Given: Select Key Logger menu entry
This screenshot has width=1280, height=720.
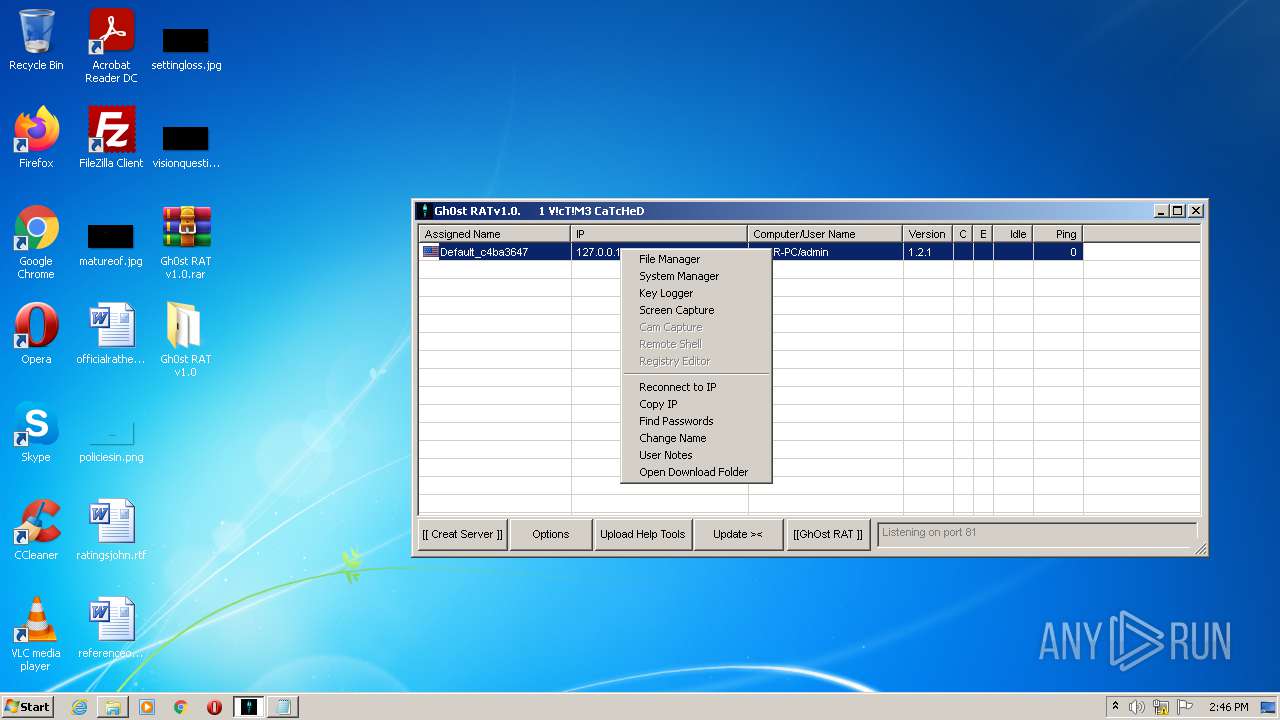Looking at the screenshot, I should (x=696, y=293).
